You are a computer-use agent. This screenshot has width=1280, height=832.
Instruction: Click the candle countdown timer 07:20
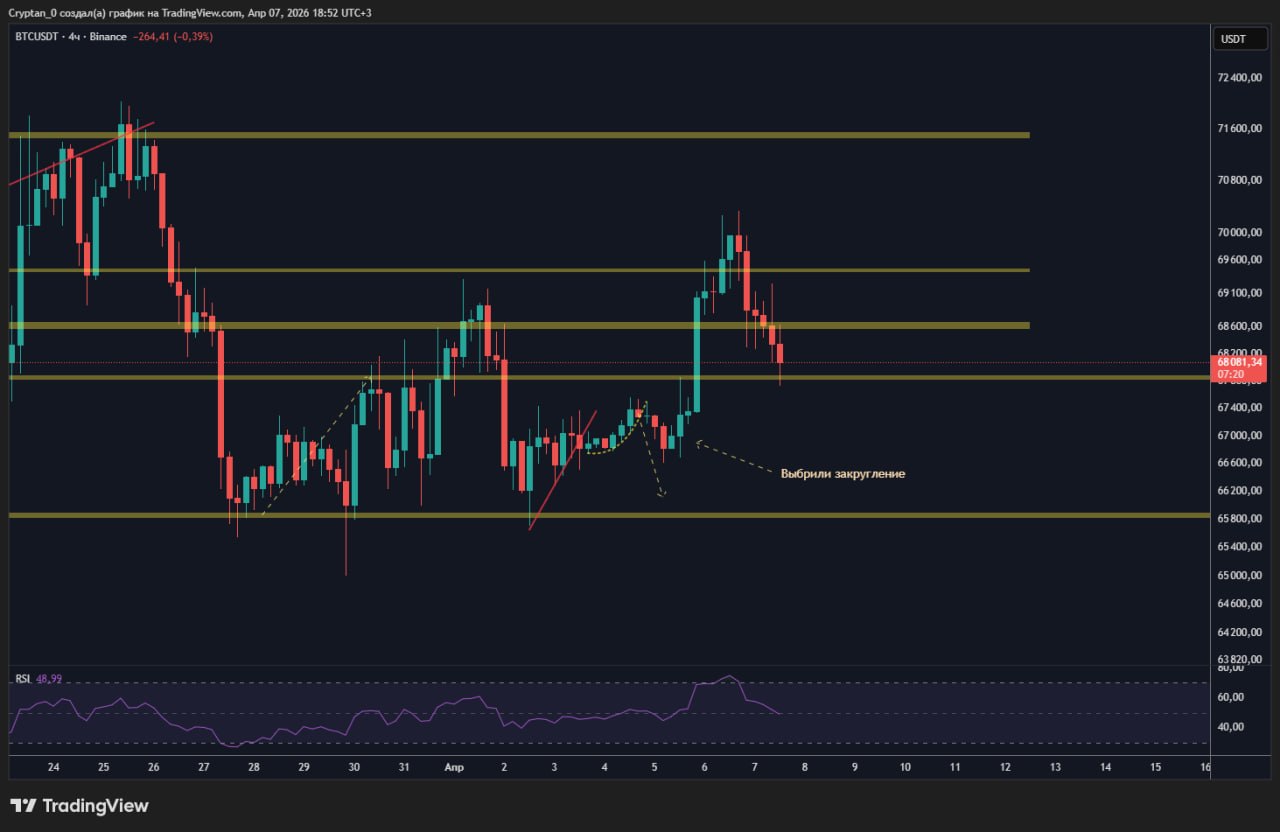[x=1230, y=375]
